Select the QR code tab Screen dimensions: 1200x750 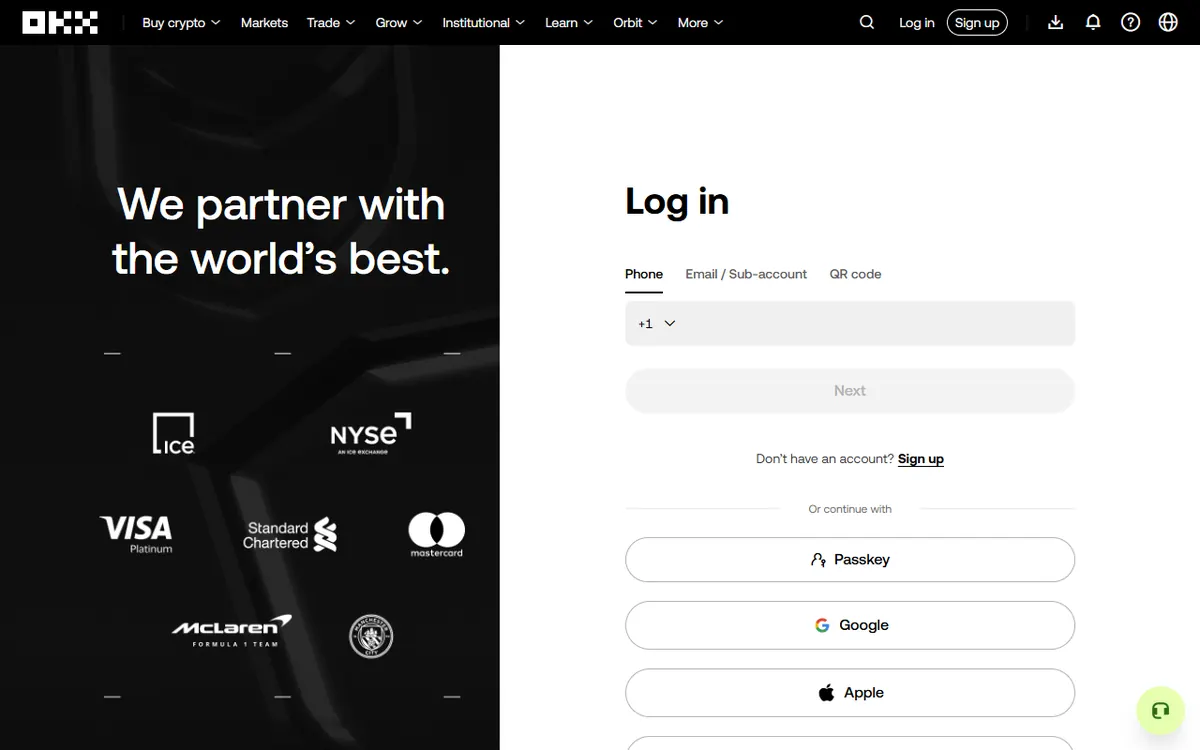point(856,274)
